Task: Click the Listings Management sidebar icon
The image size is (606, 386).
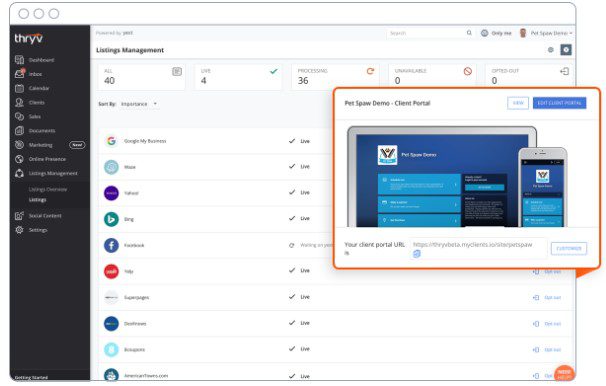Action: click(19, 173)
